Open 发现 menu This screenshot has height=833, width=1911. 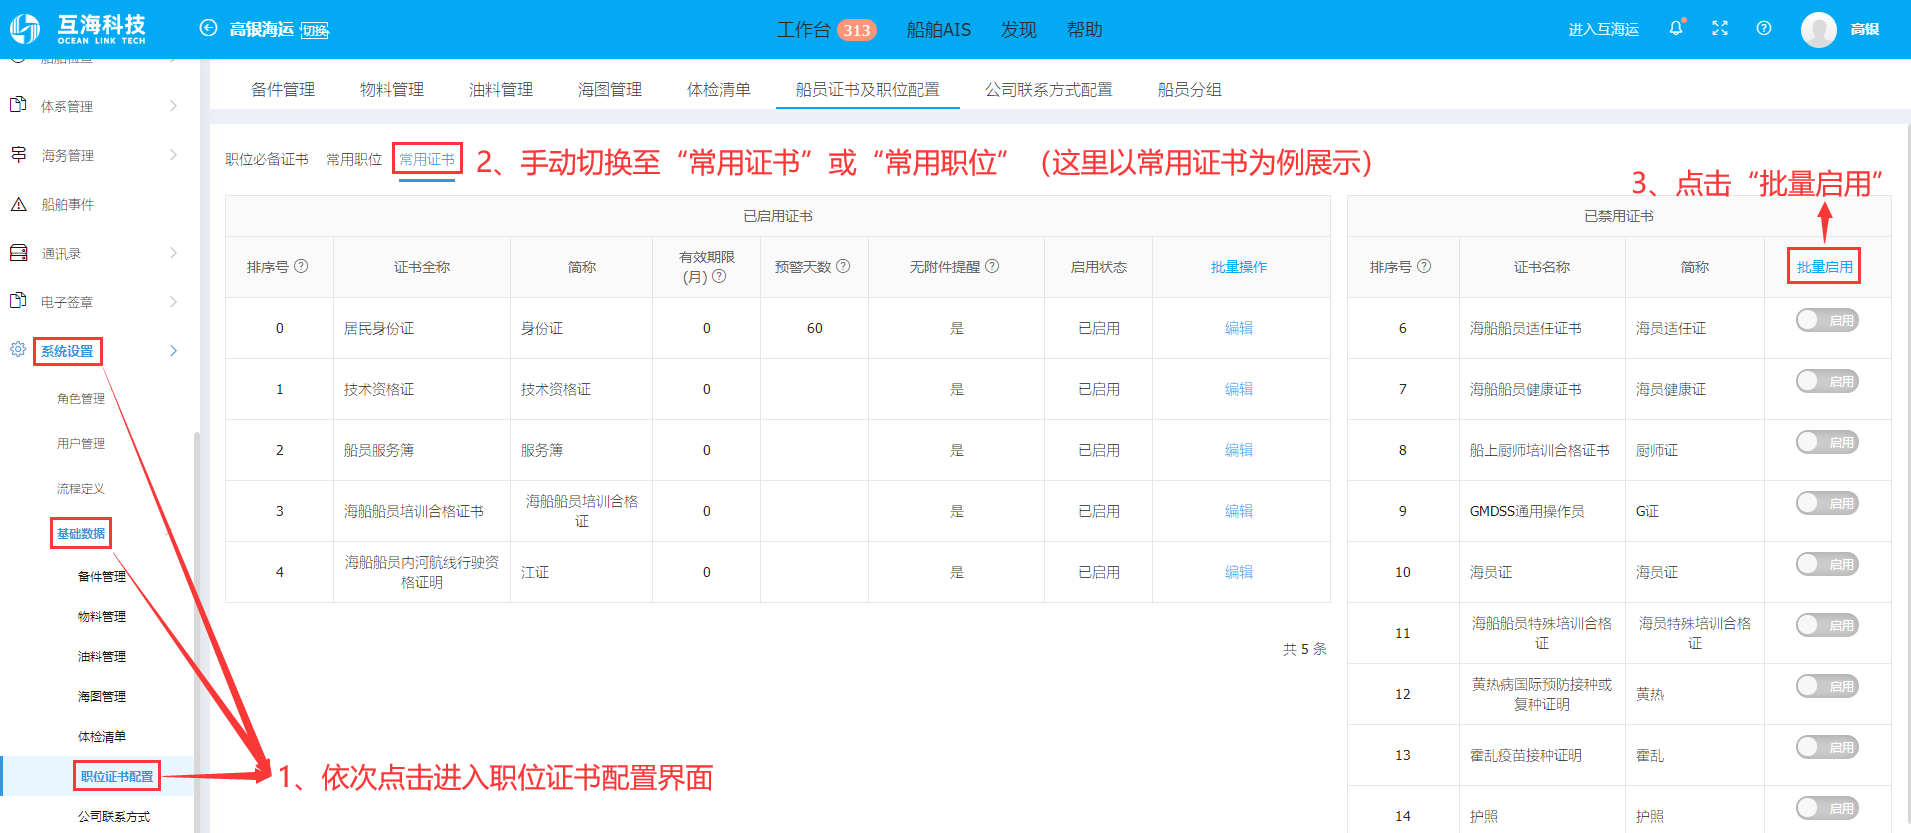(x=1019, y=30)
